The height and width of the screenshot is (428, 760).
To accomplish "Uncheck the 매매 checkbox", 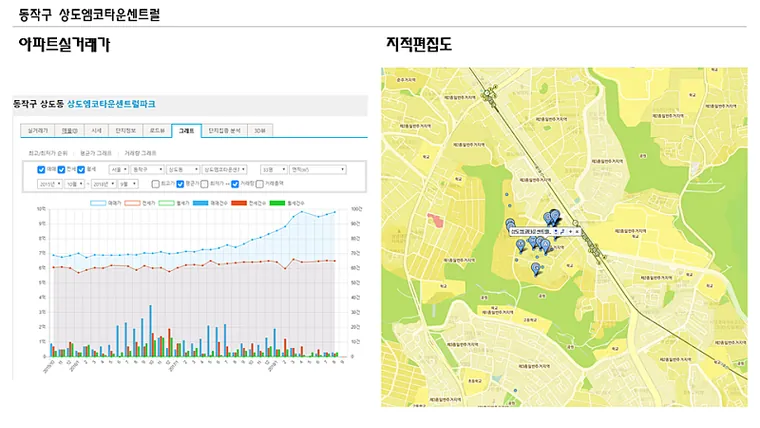I will pyautogui.click(x=41, y=170).
